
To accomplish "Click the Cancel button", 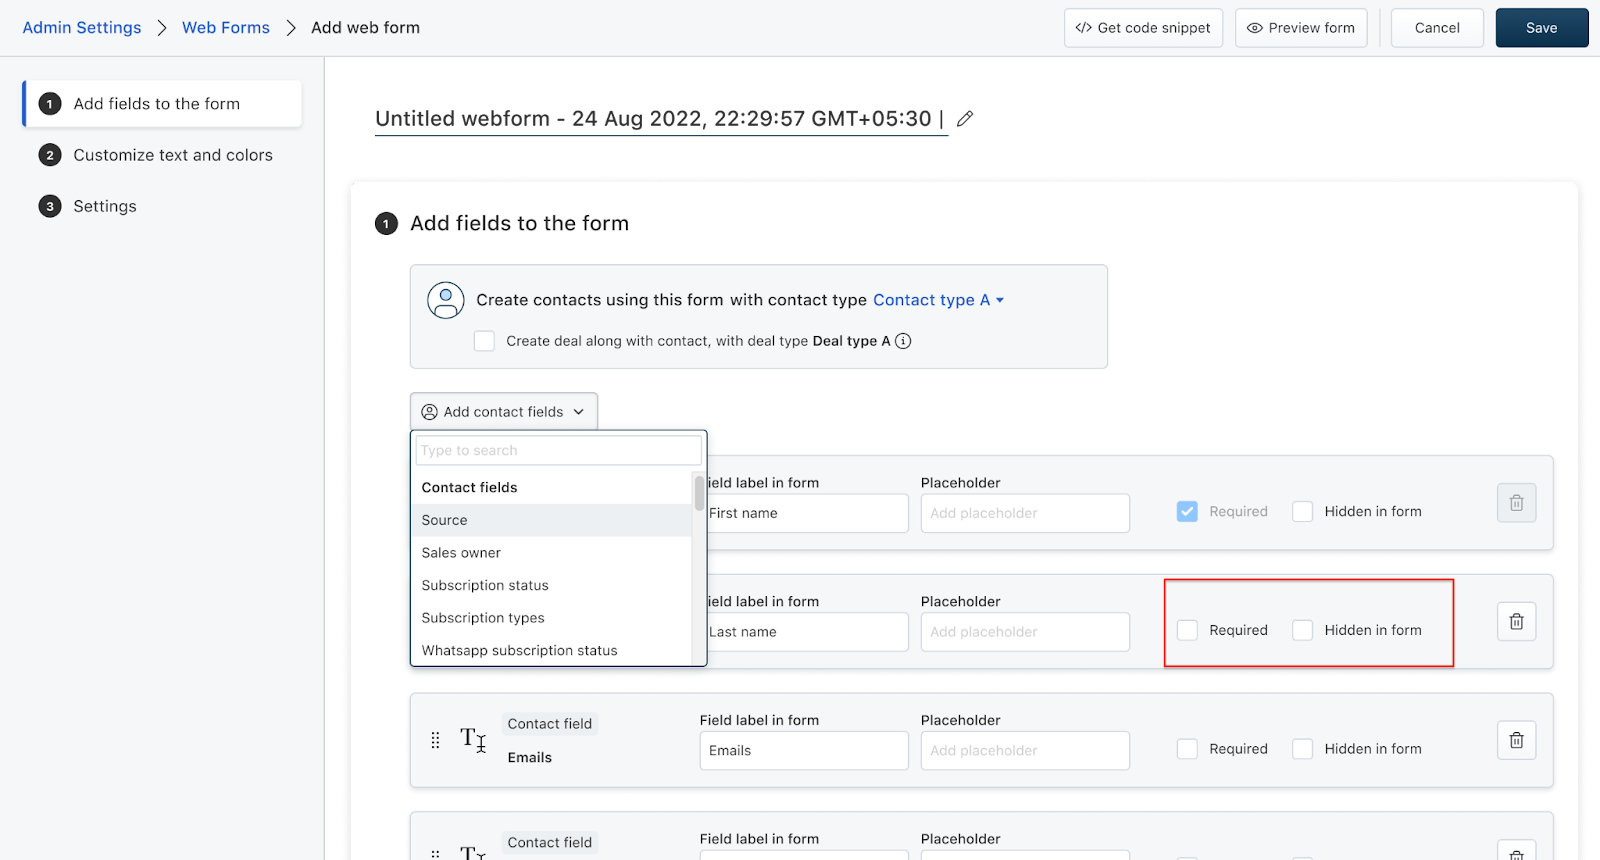I will [x=1437, y=28].
